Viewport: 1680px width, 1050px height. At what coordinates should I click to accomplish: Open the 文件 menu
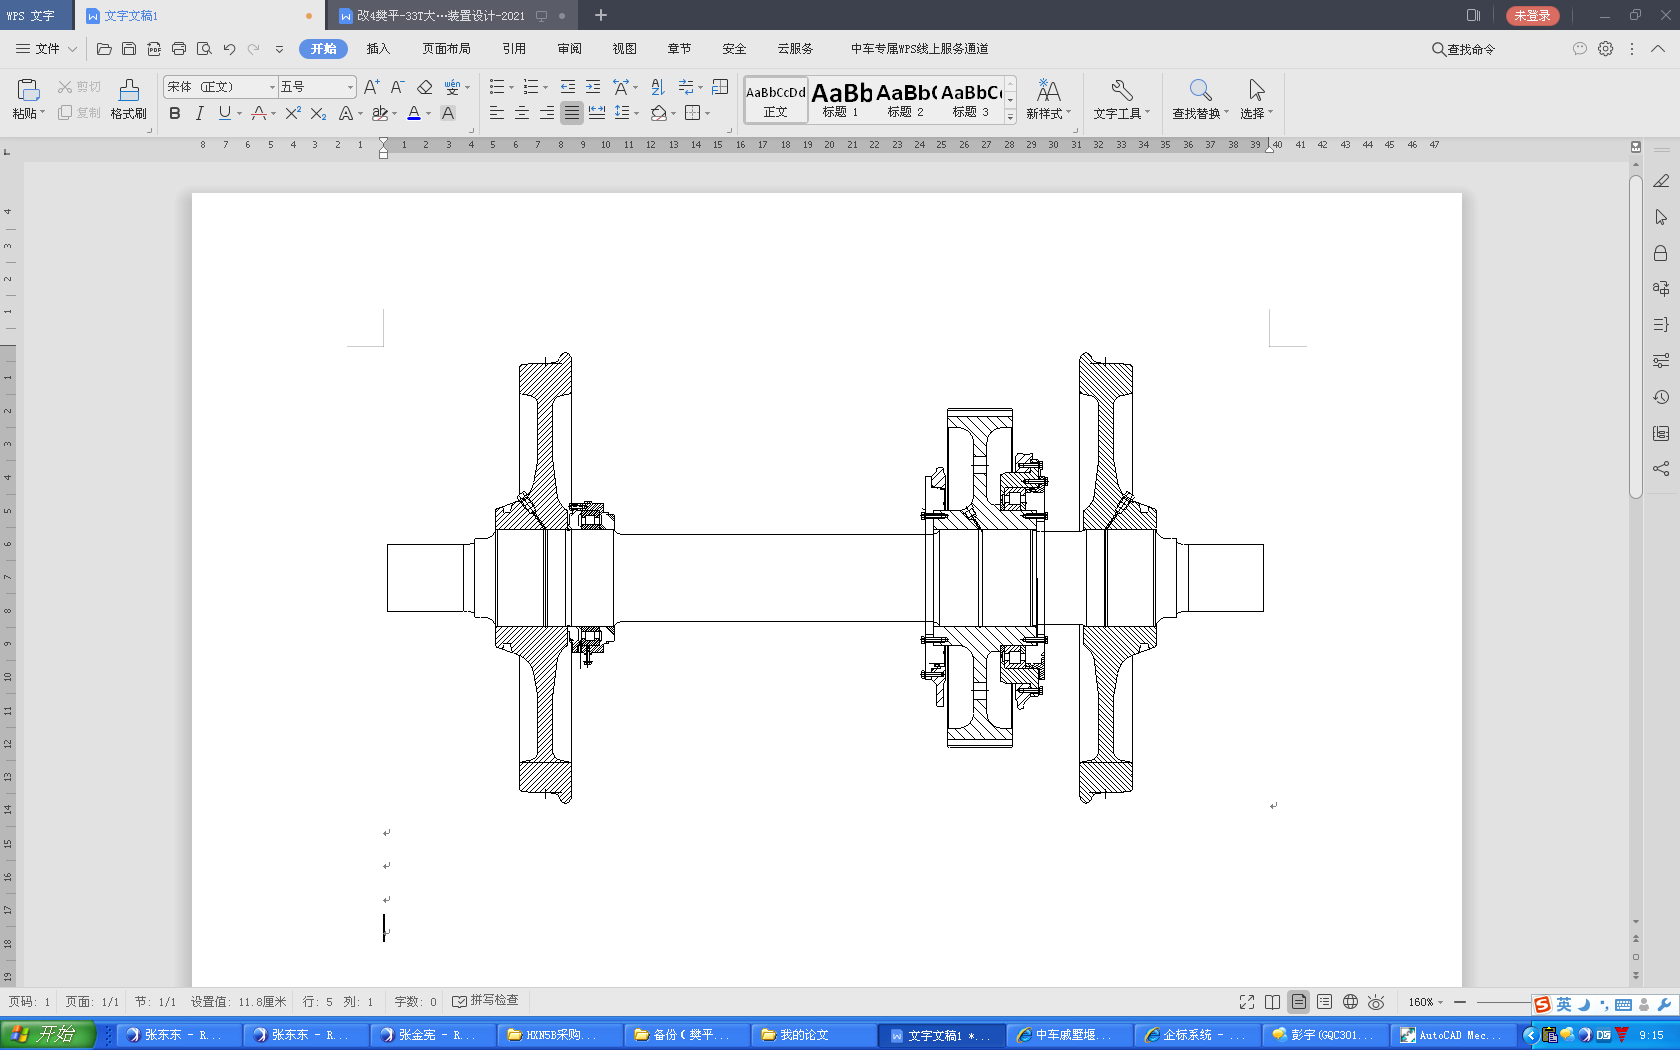coord(46,48)
